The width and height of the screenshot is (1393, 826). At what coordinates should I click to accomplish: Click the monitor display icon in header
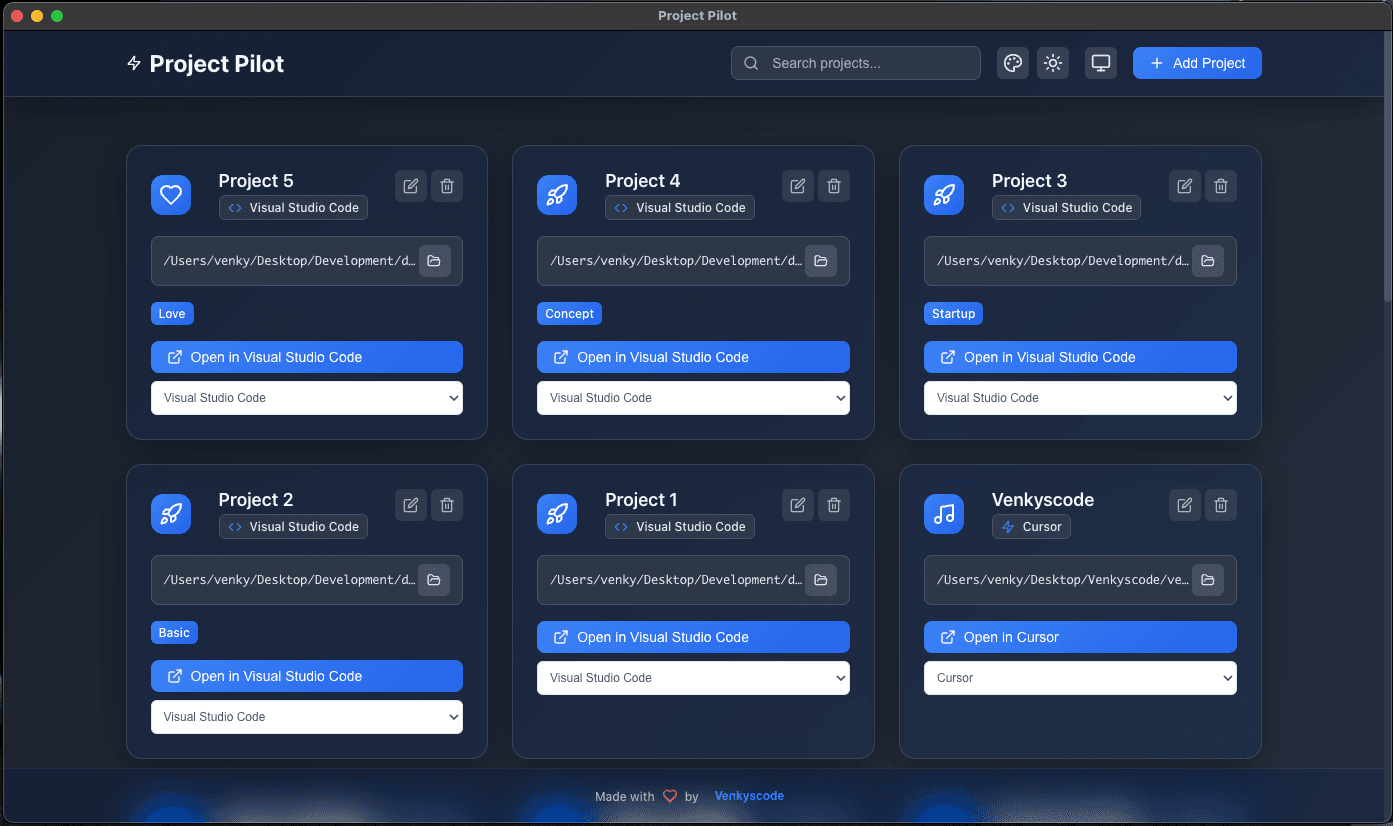[1101, 63]
